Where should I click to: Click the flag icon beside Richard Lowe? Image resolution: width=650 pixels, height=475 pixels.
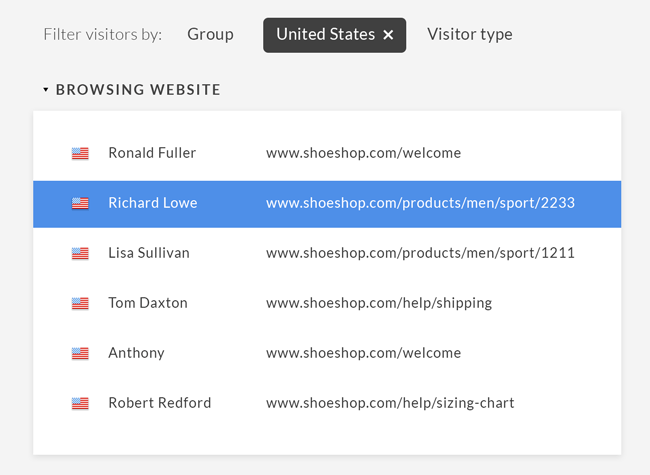80,204
